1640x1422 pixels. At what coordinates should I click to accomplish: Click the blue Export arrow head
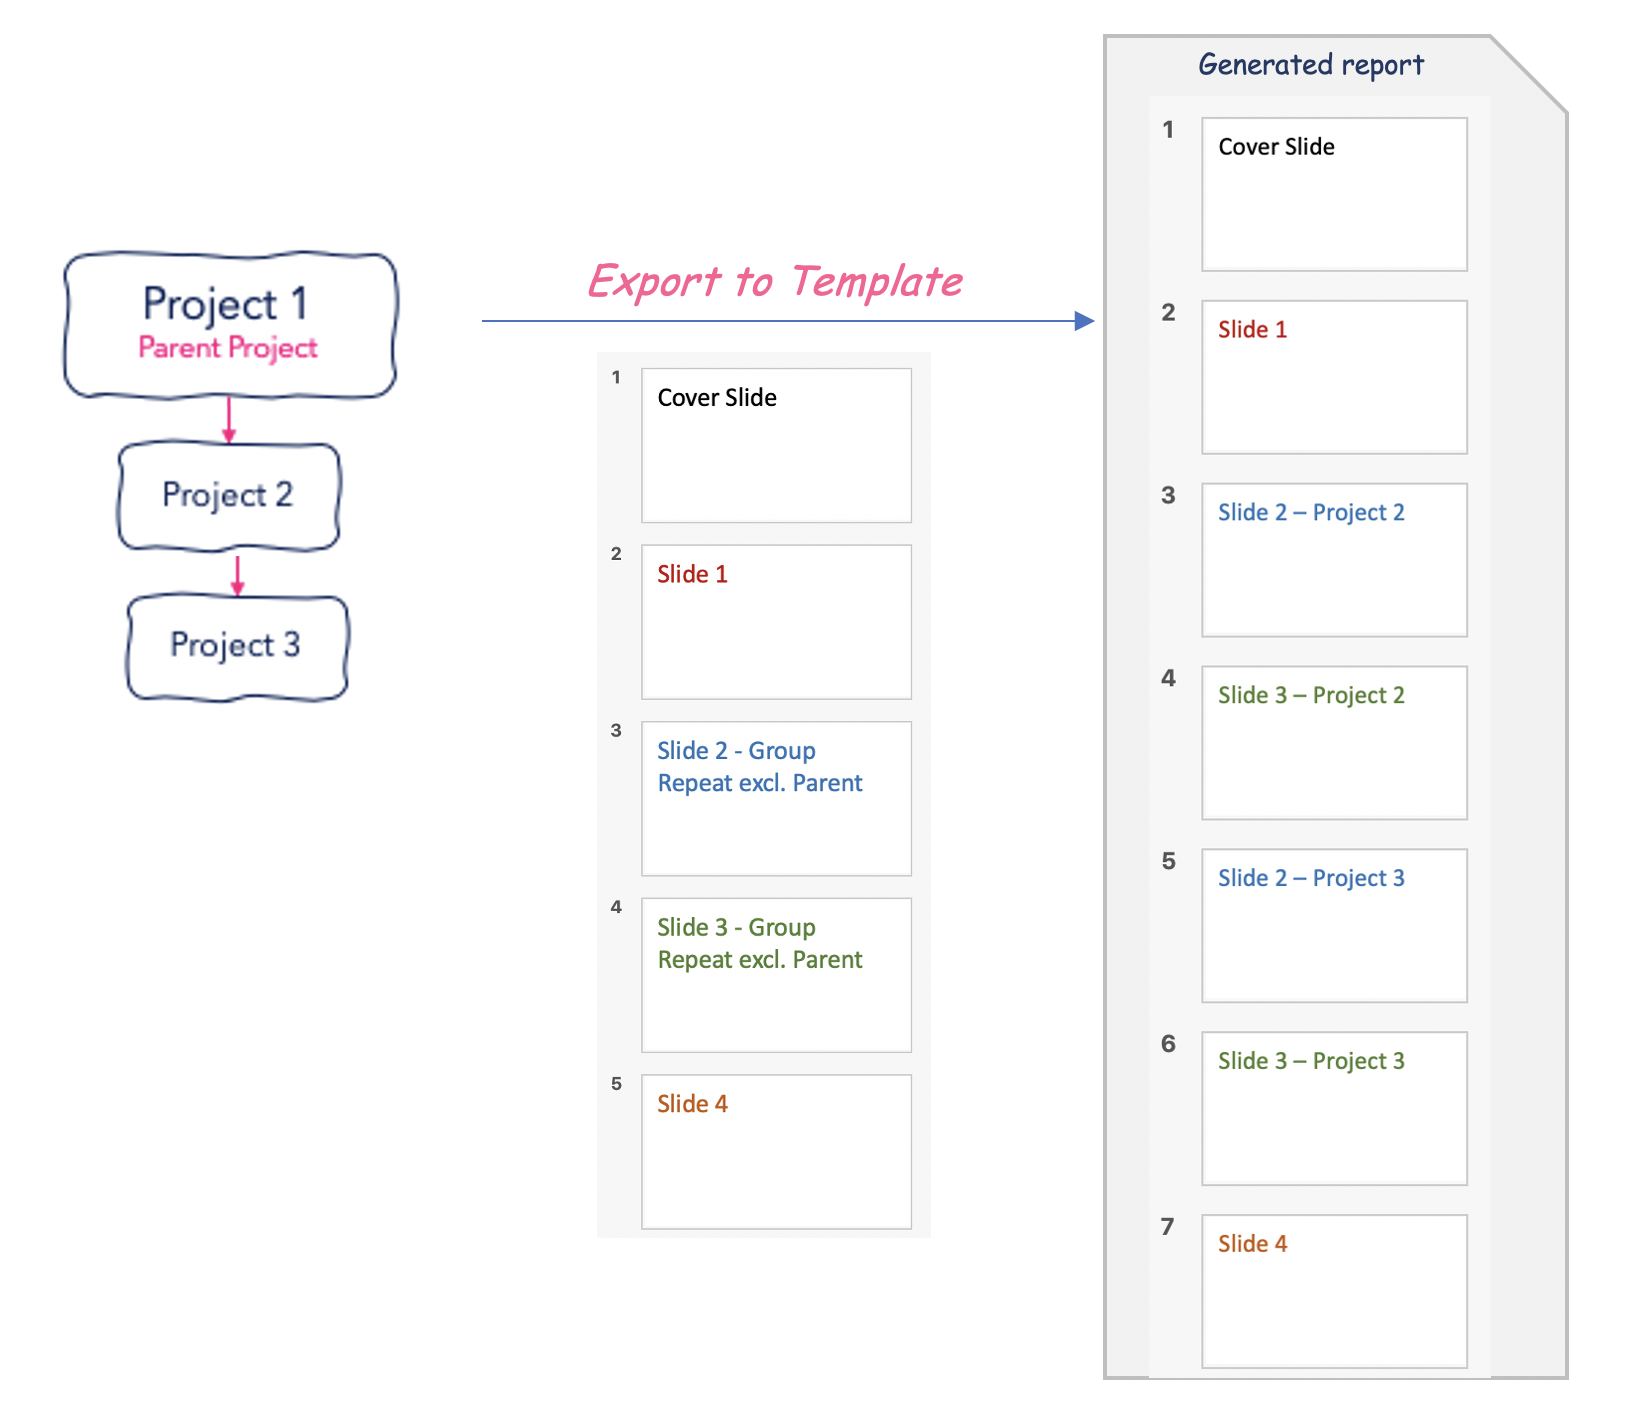[x=1085, y=321]
